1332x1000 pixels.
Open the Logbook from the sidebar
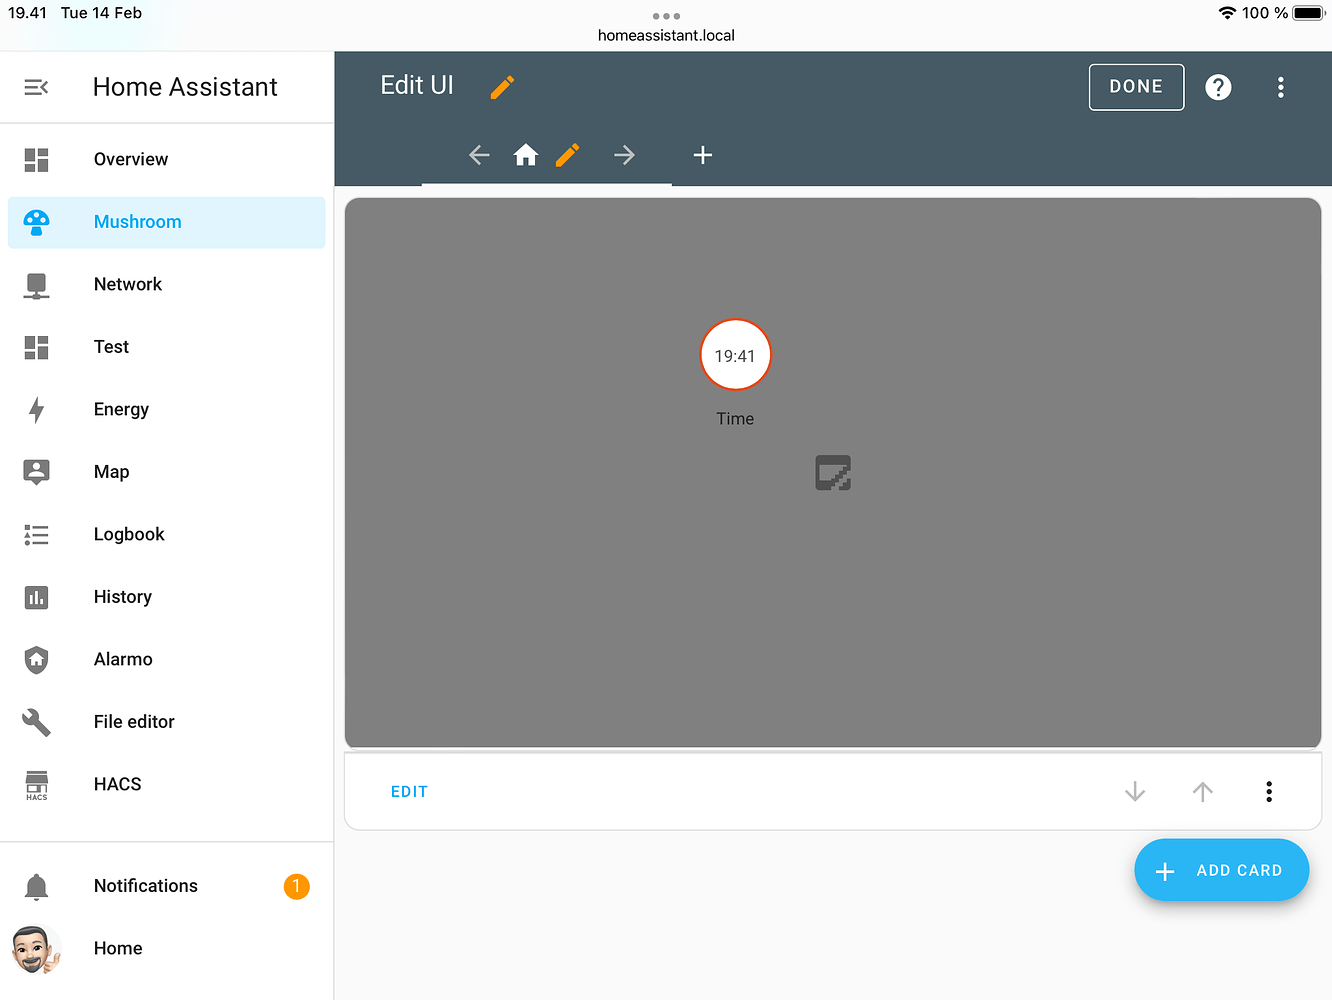128,534
